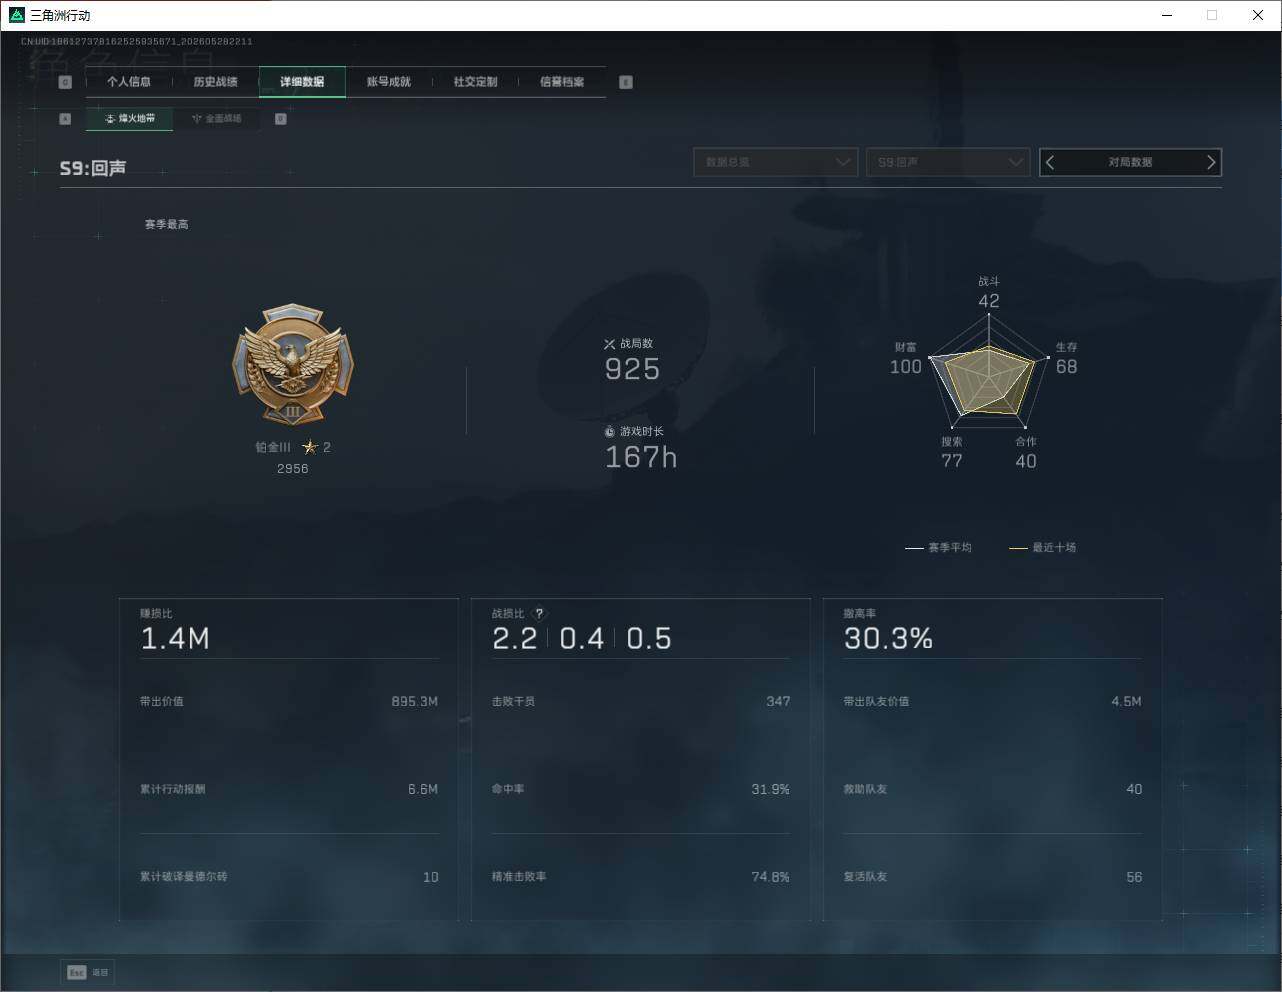
Task: Expand the 数据总览 dropdown
Action: 776,162
